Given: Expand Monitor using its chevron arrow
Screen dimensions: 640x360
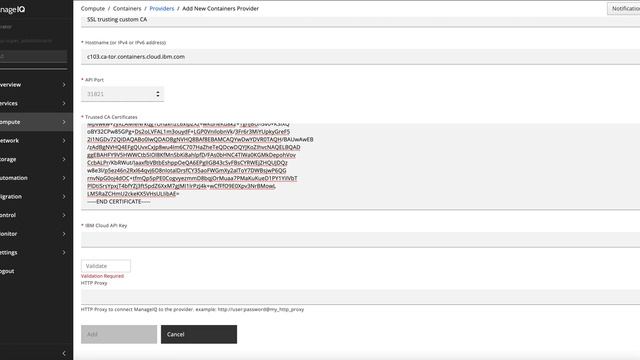Looking at the screenshot, I should 64,234.
